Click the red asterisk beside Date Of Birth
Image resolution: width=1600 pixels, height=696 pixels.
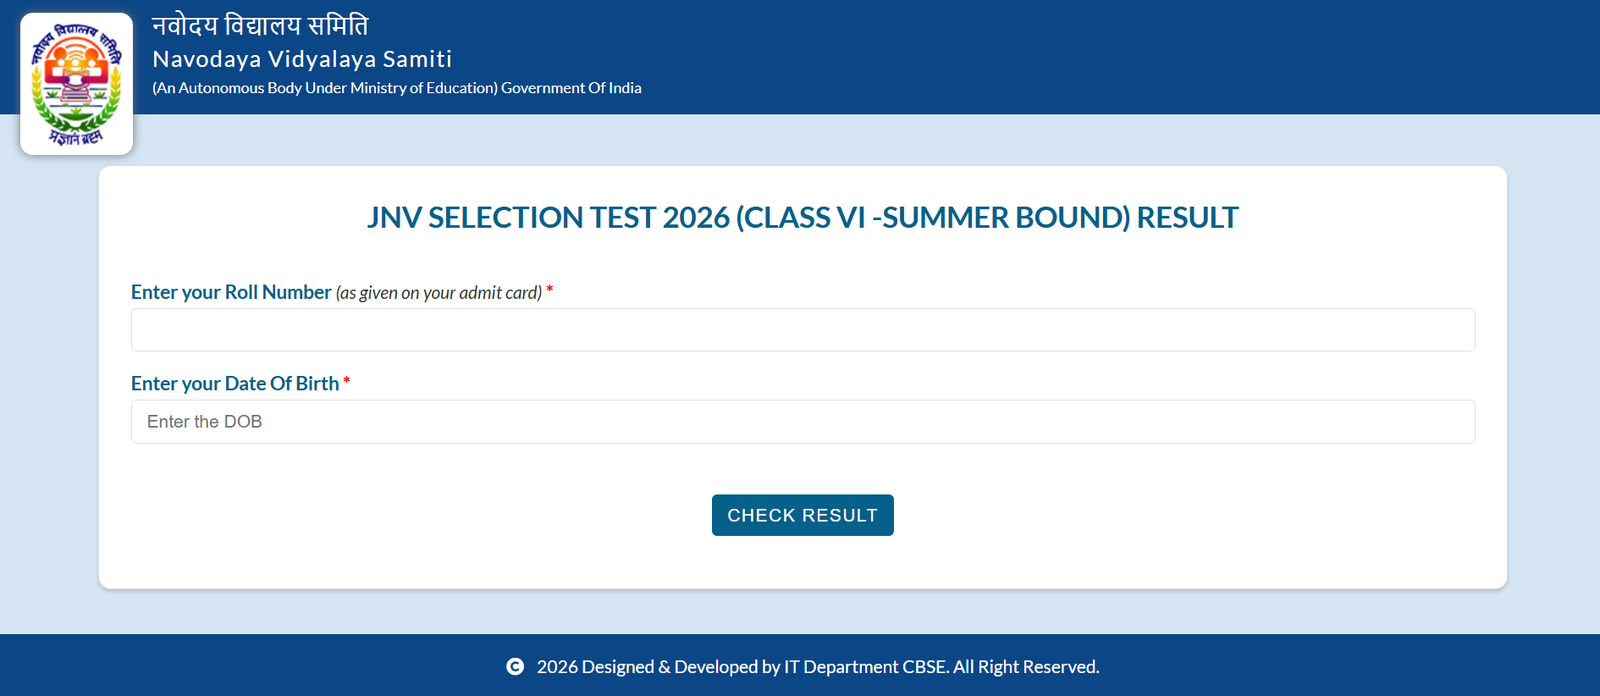[346, 382]
